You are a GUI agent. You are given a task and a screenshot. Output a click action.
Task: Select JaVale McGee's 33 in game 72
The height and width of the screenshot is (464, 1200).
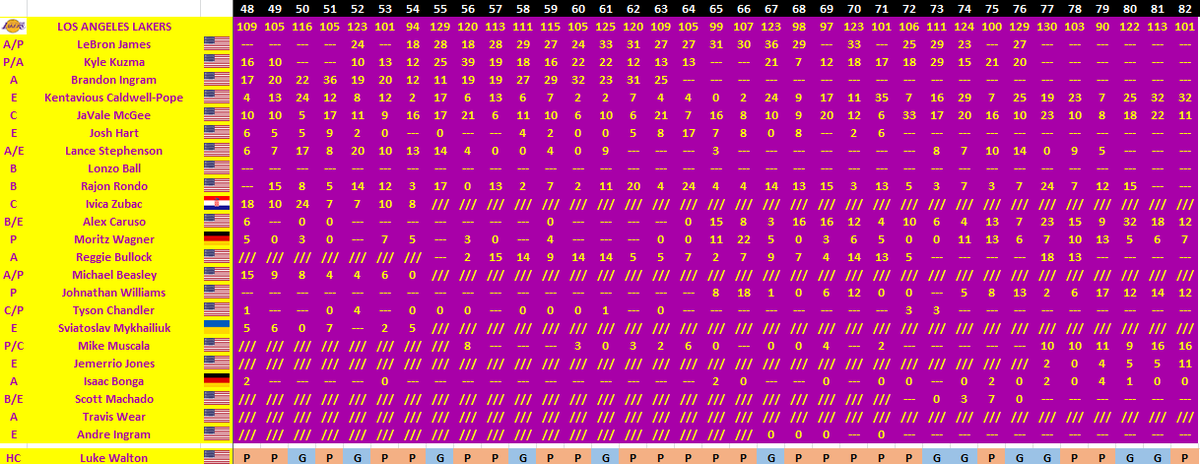(909, 115)
